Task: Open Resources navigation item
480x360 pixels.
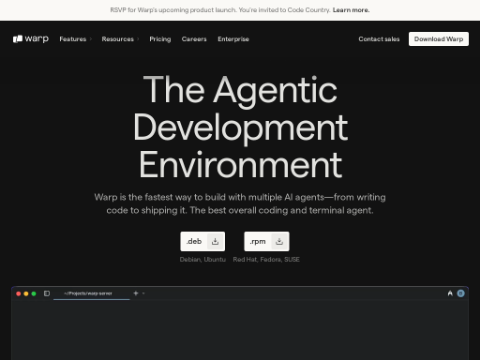Action: (x=118, y=39)
